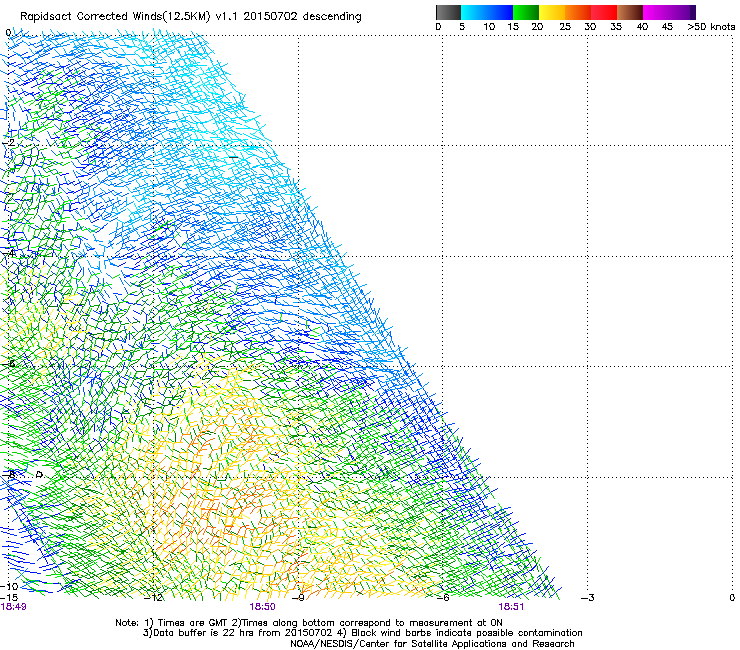
Task: Click the "10" label under the color legend
Action: click(x=489, y=27)
